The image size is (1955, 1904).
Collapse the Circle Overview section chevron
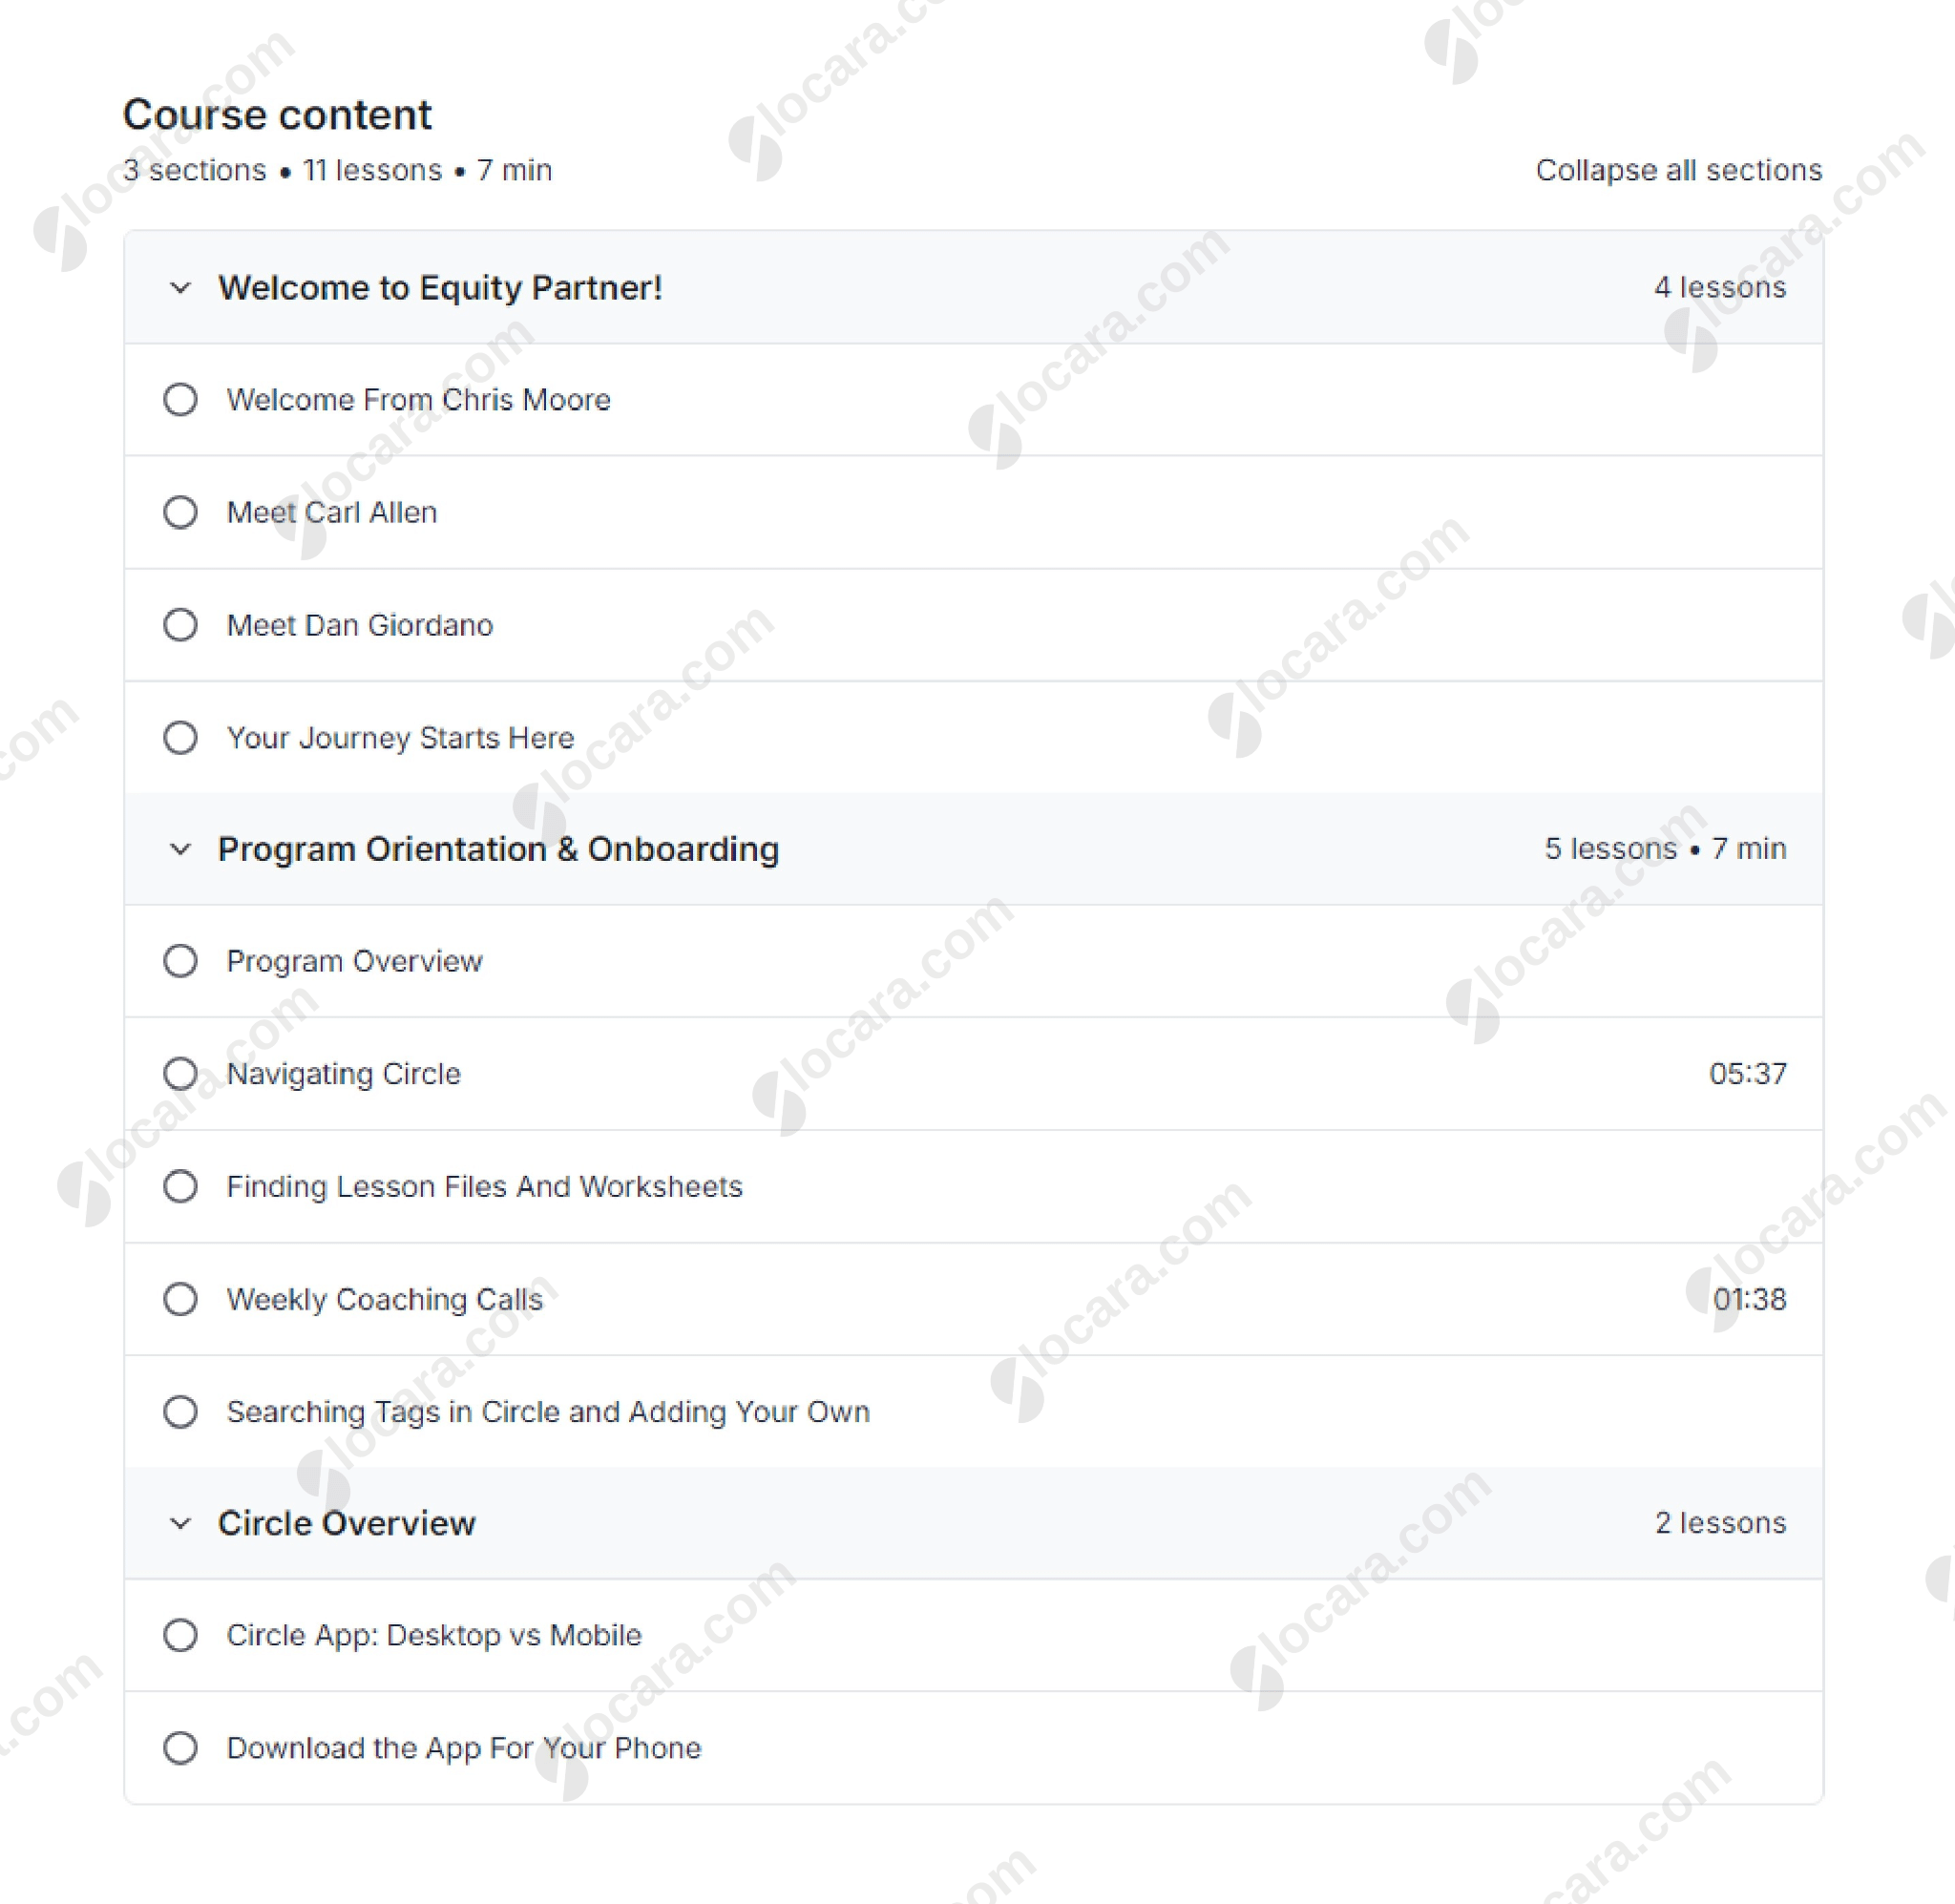tap(180, 1523)
